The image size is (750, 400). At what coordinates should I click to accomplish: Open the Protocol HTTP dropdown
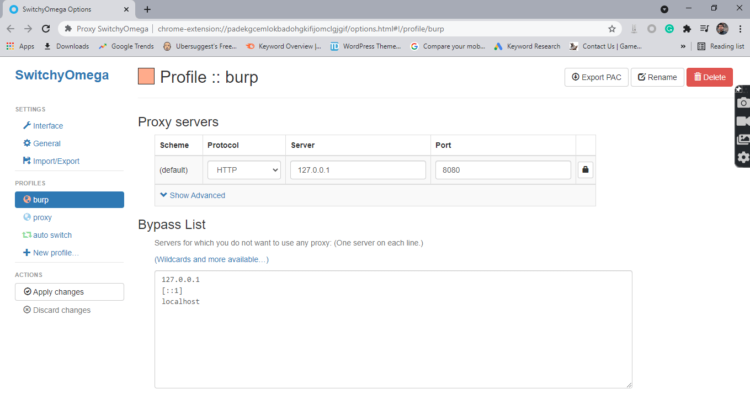244,170
